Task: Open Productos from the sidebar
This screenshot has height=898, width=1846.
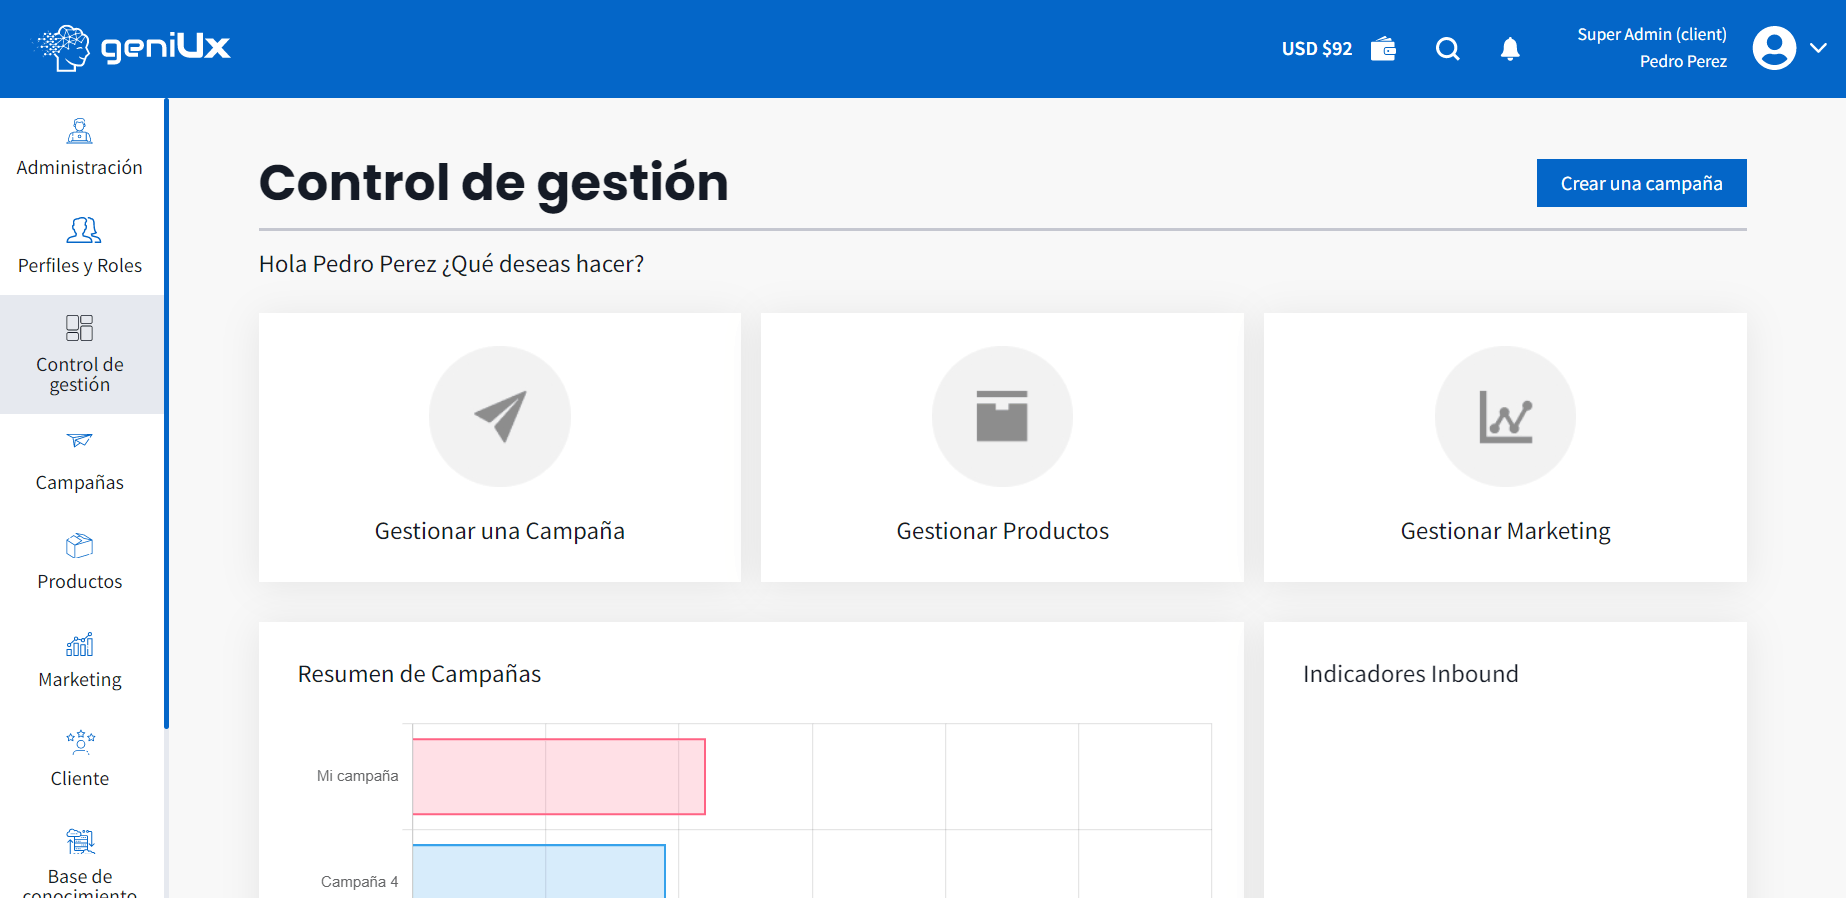Action: point(80,561)
